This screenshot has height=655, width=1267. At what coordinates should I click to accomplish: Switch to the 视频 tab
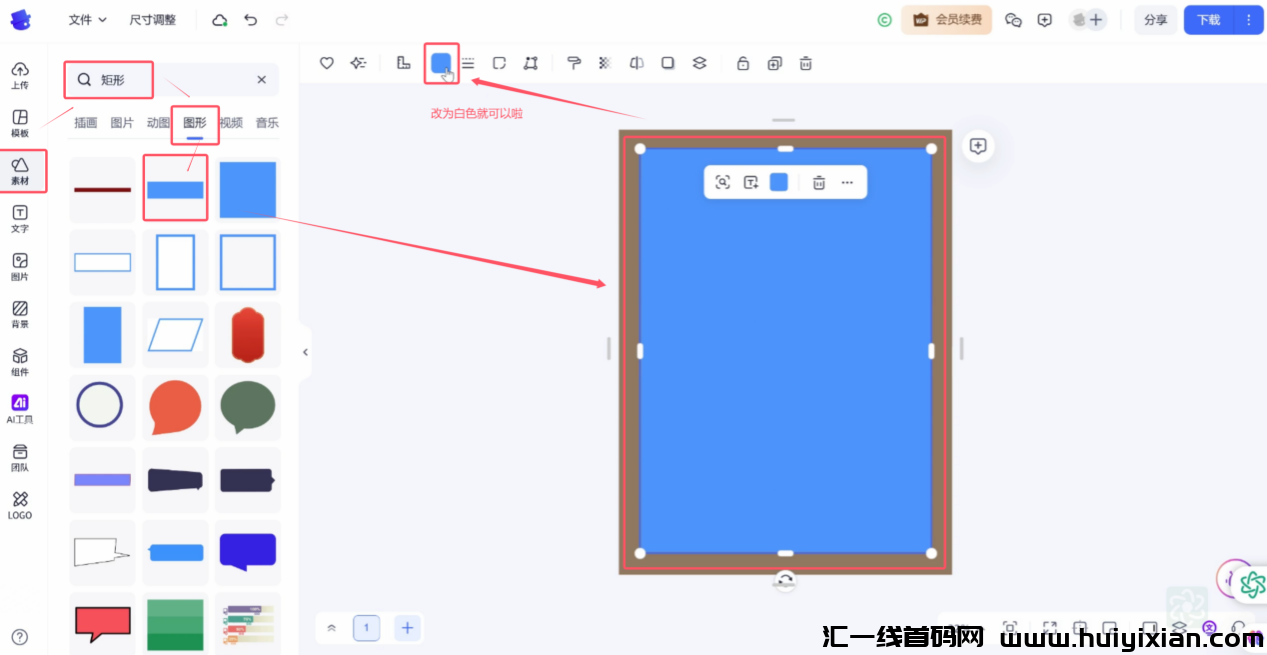(231, 123)
